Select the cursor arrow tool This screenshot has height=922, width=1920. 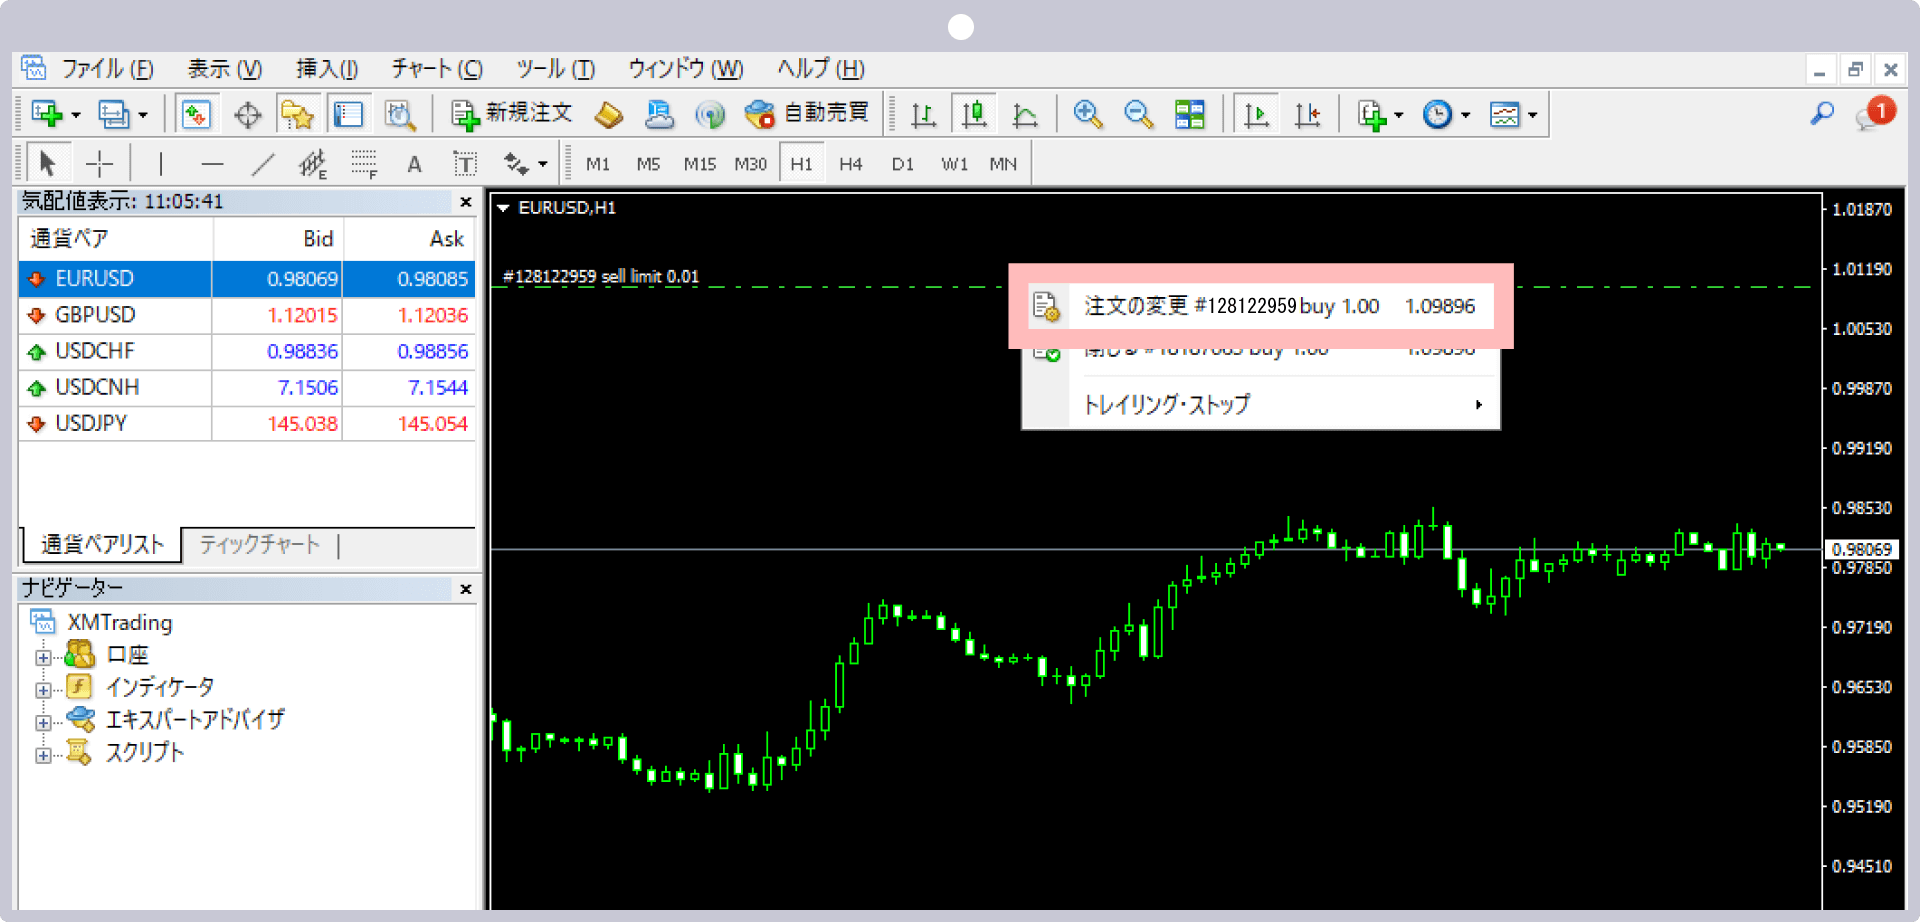(x=47, y=163)
